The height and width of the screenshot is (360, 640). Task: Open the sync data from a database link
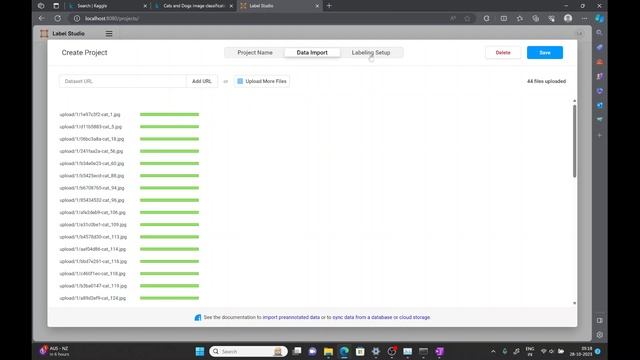[x=362, y=317]
